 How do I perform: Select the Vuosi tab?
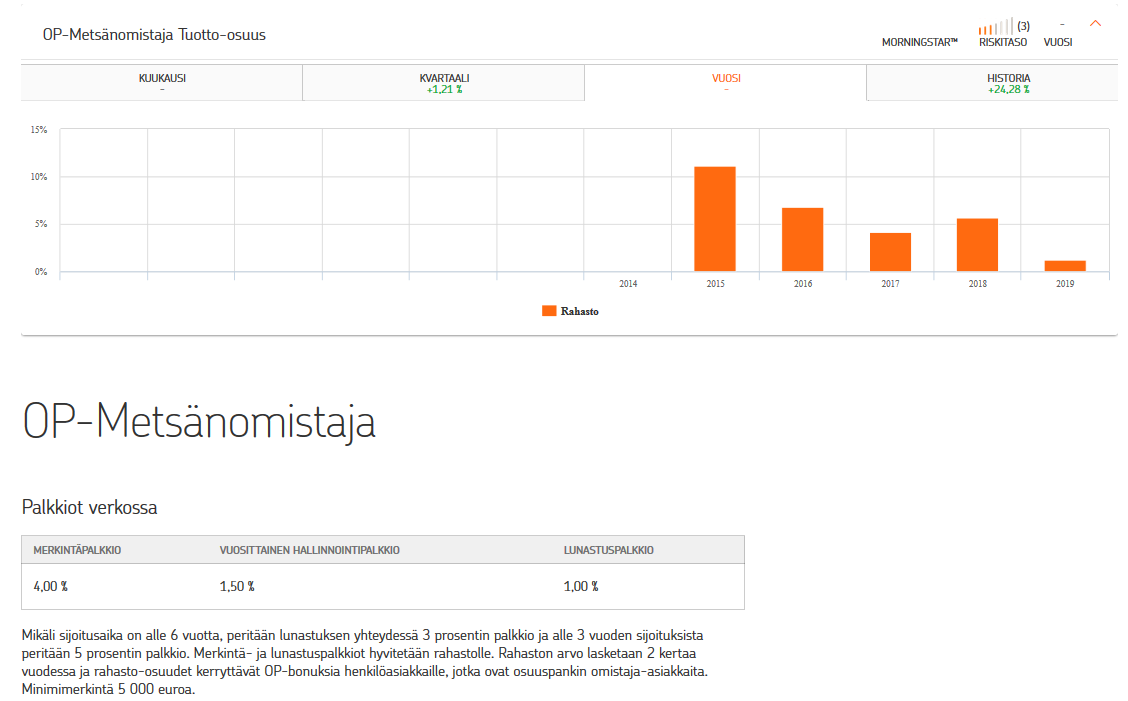[725, 83]
